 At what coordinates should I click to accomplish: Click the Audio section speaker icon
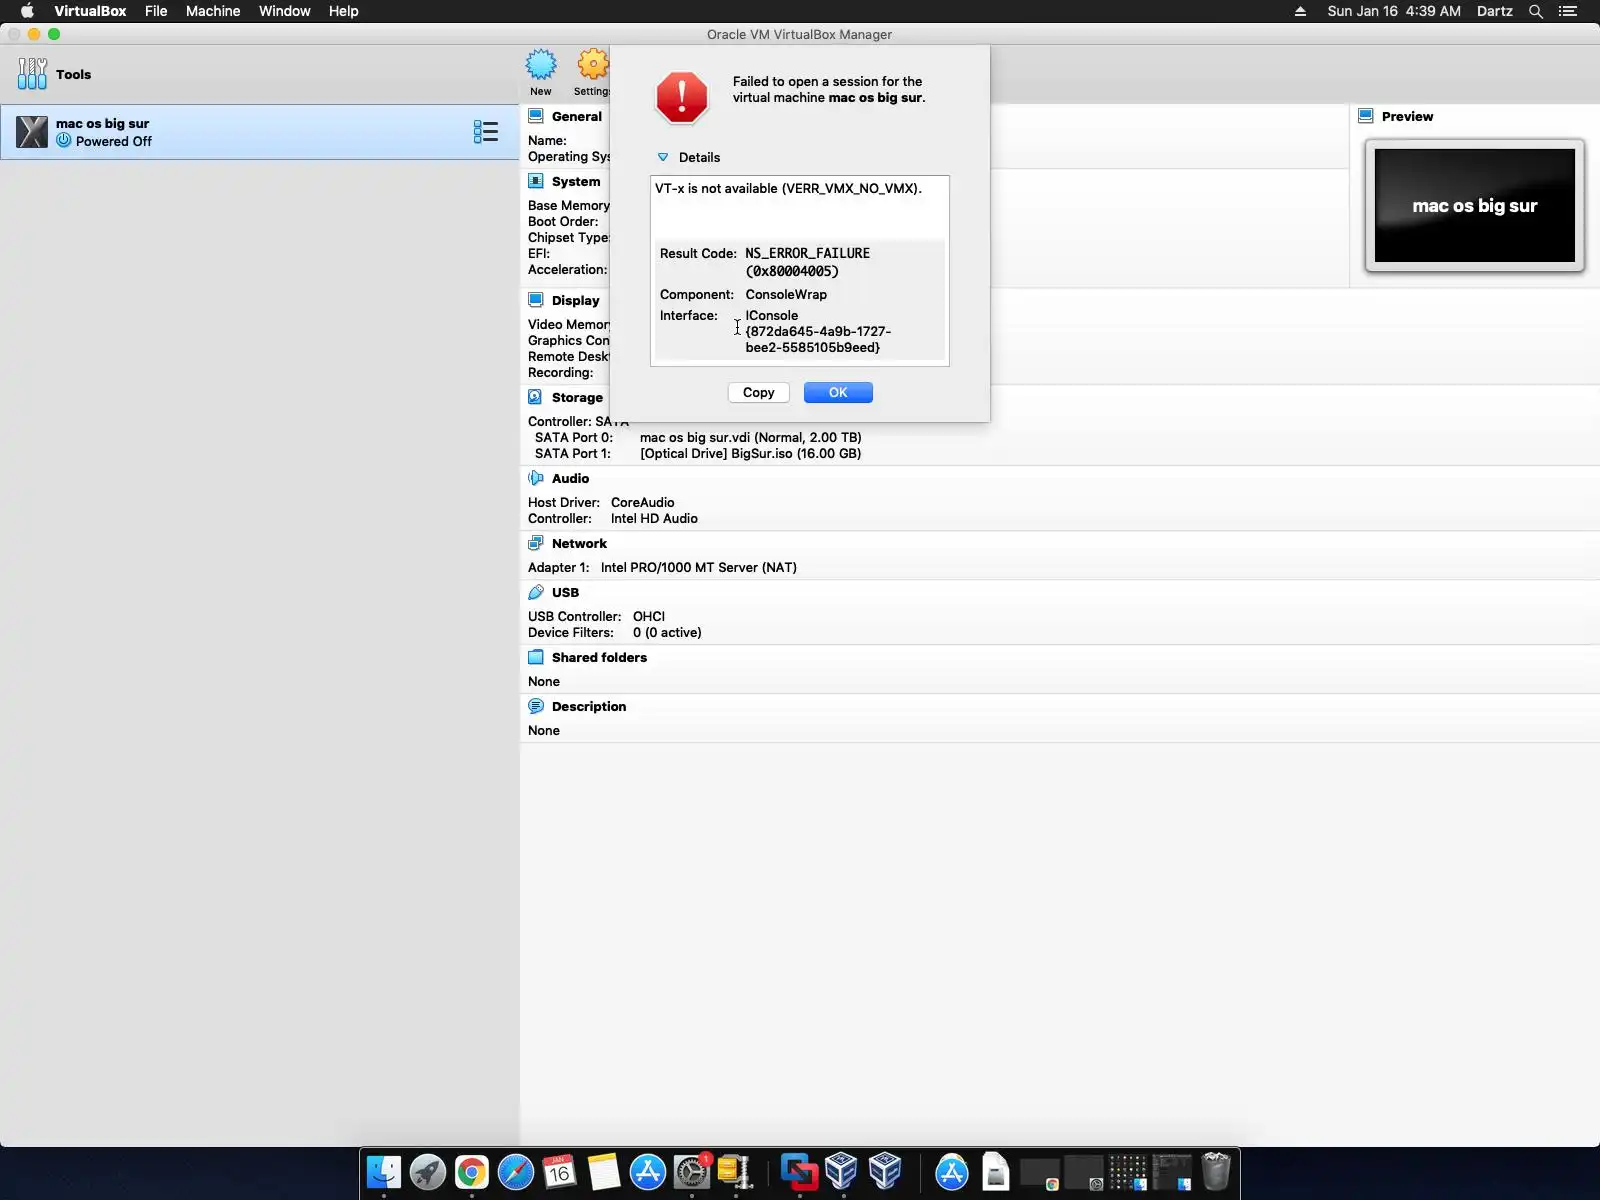point(536,478)
